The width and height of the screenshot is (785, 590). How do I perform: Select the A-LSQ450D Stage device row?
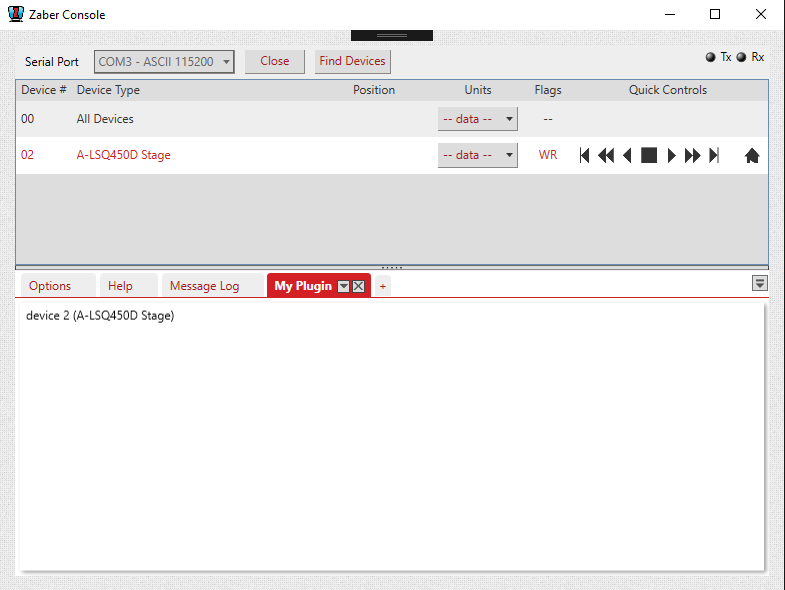click(392, 155)
